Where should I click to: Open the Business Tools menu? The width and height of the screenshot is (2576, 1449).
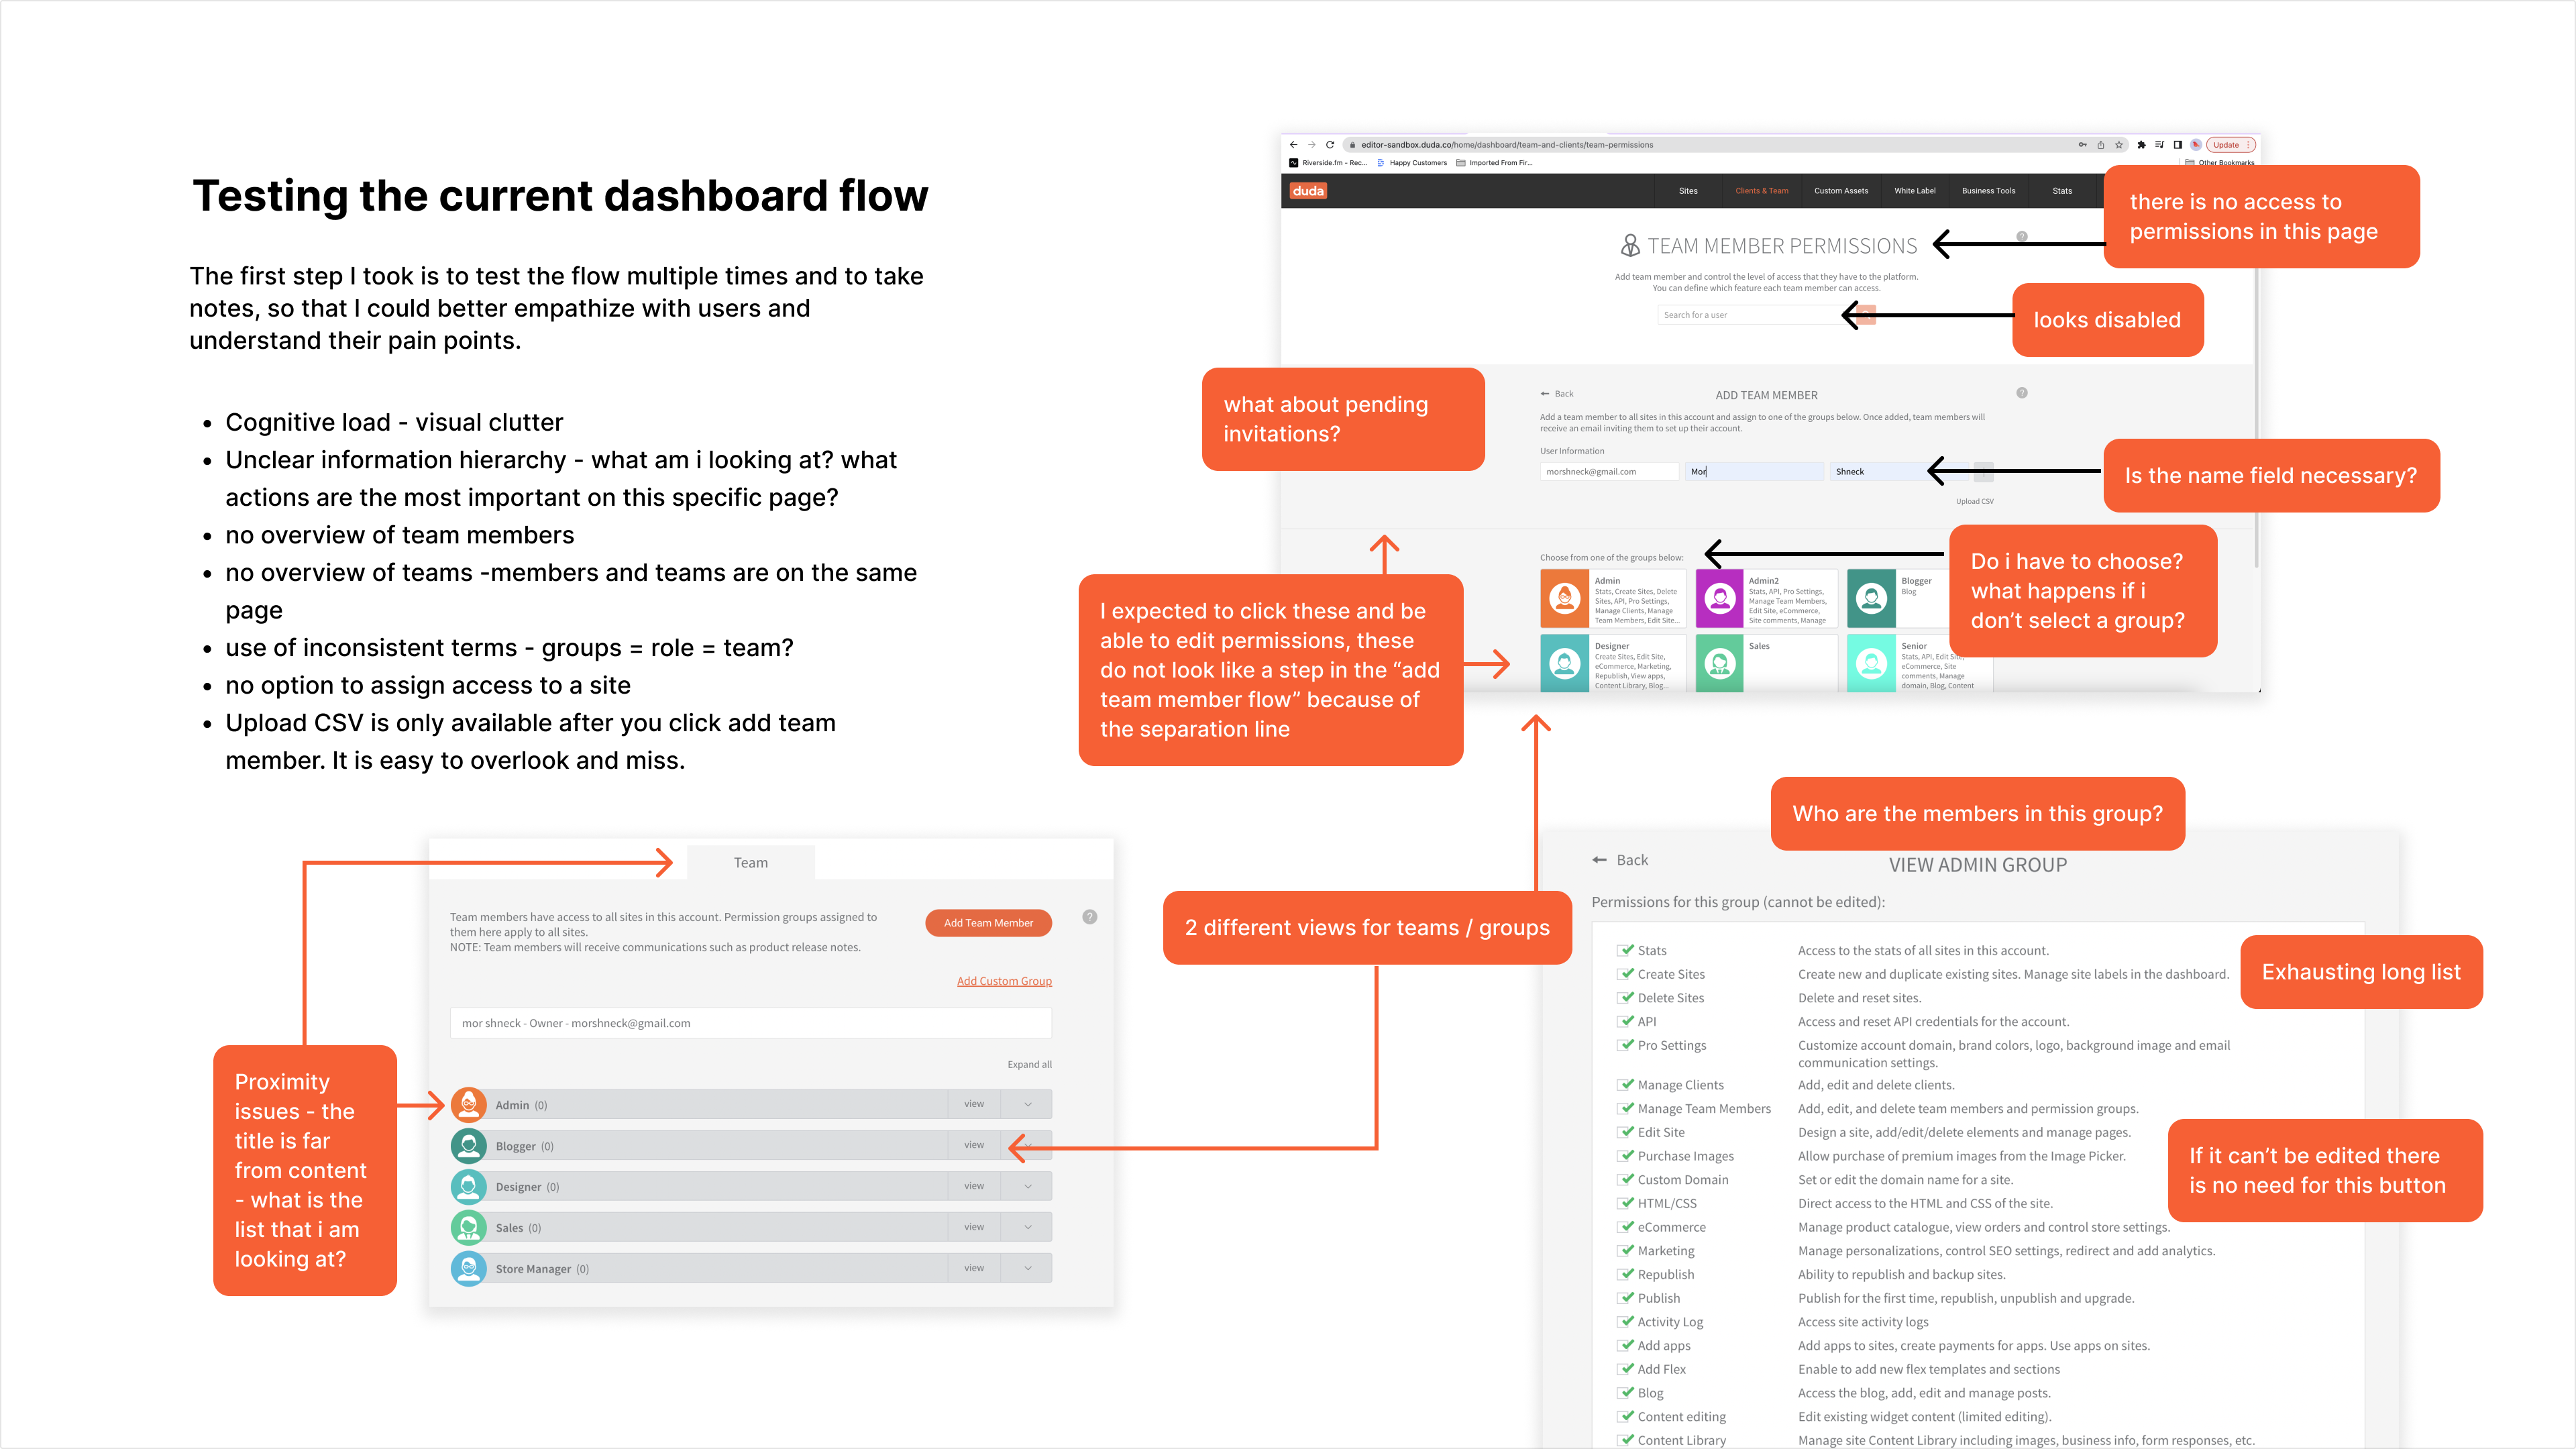pos(1988,191)
